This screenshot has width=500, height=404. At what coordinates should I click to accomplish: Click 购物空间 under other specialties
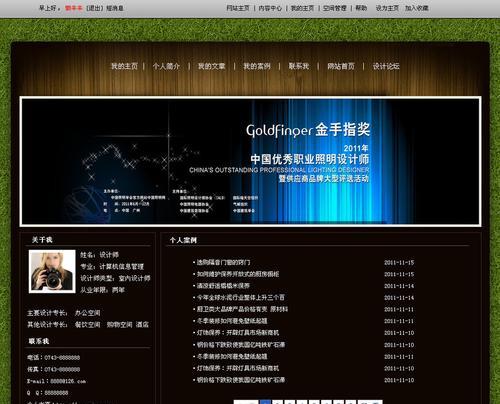[x=119, y=324]
